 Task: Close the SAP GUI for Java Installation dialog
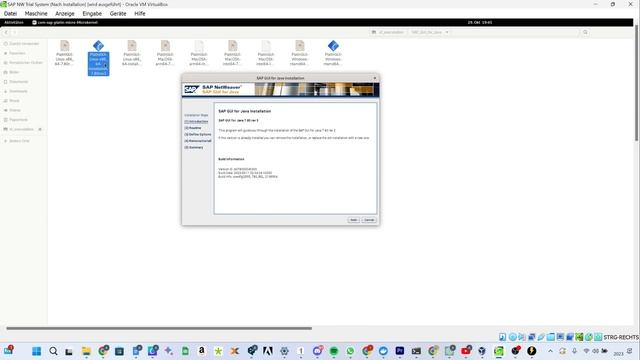[x=375, y=78]
